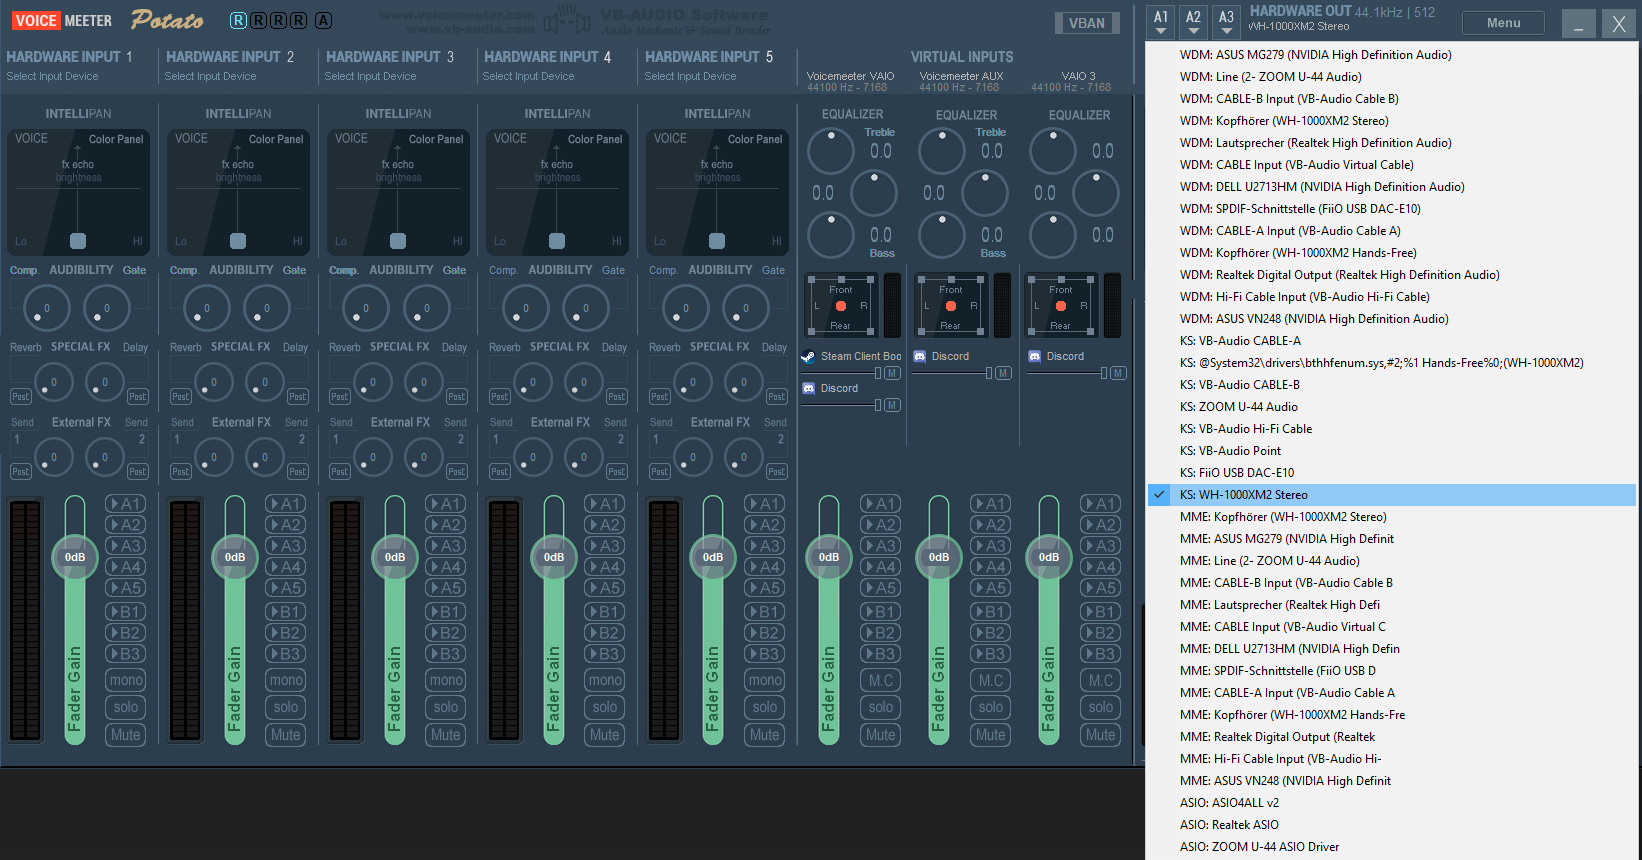Open Hardware Input 1 device selector
The image size is (1642, 860).
pyautogui.click(x=53, y=76)
